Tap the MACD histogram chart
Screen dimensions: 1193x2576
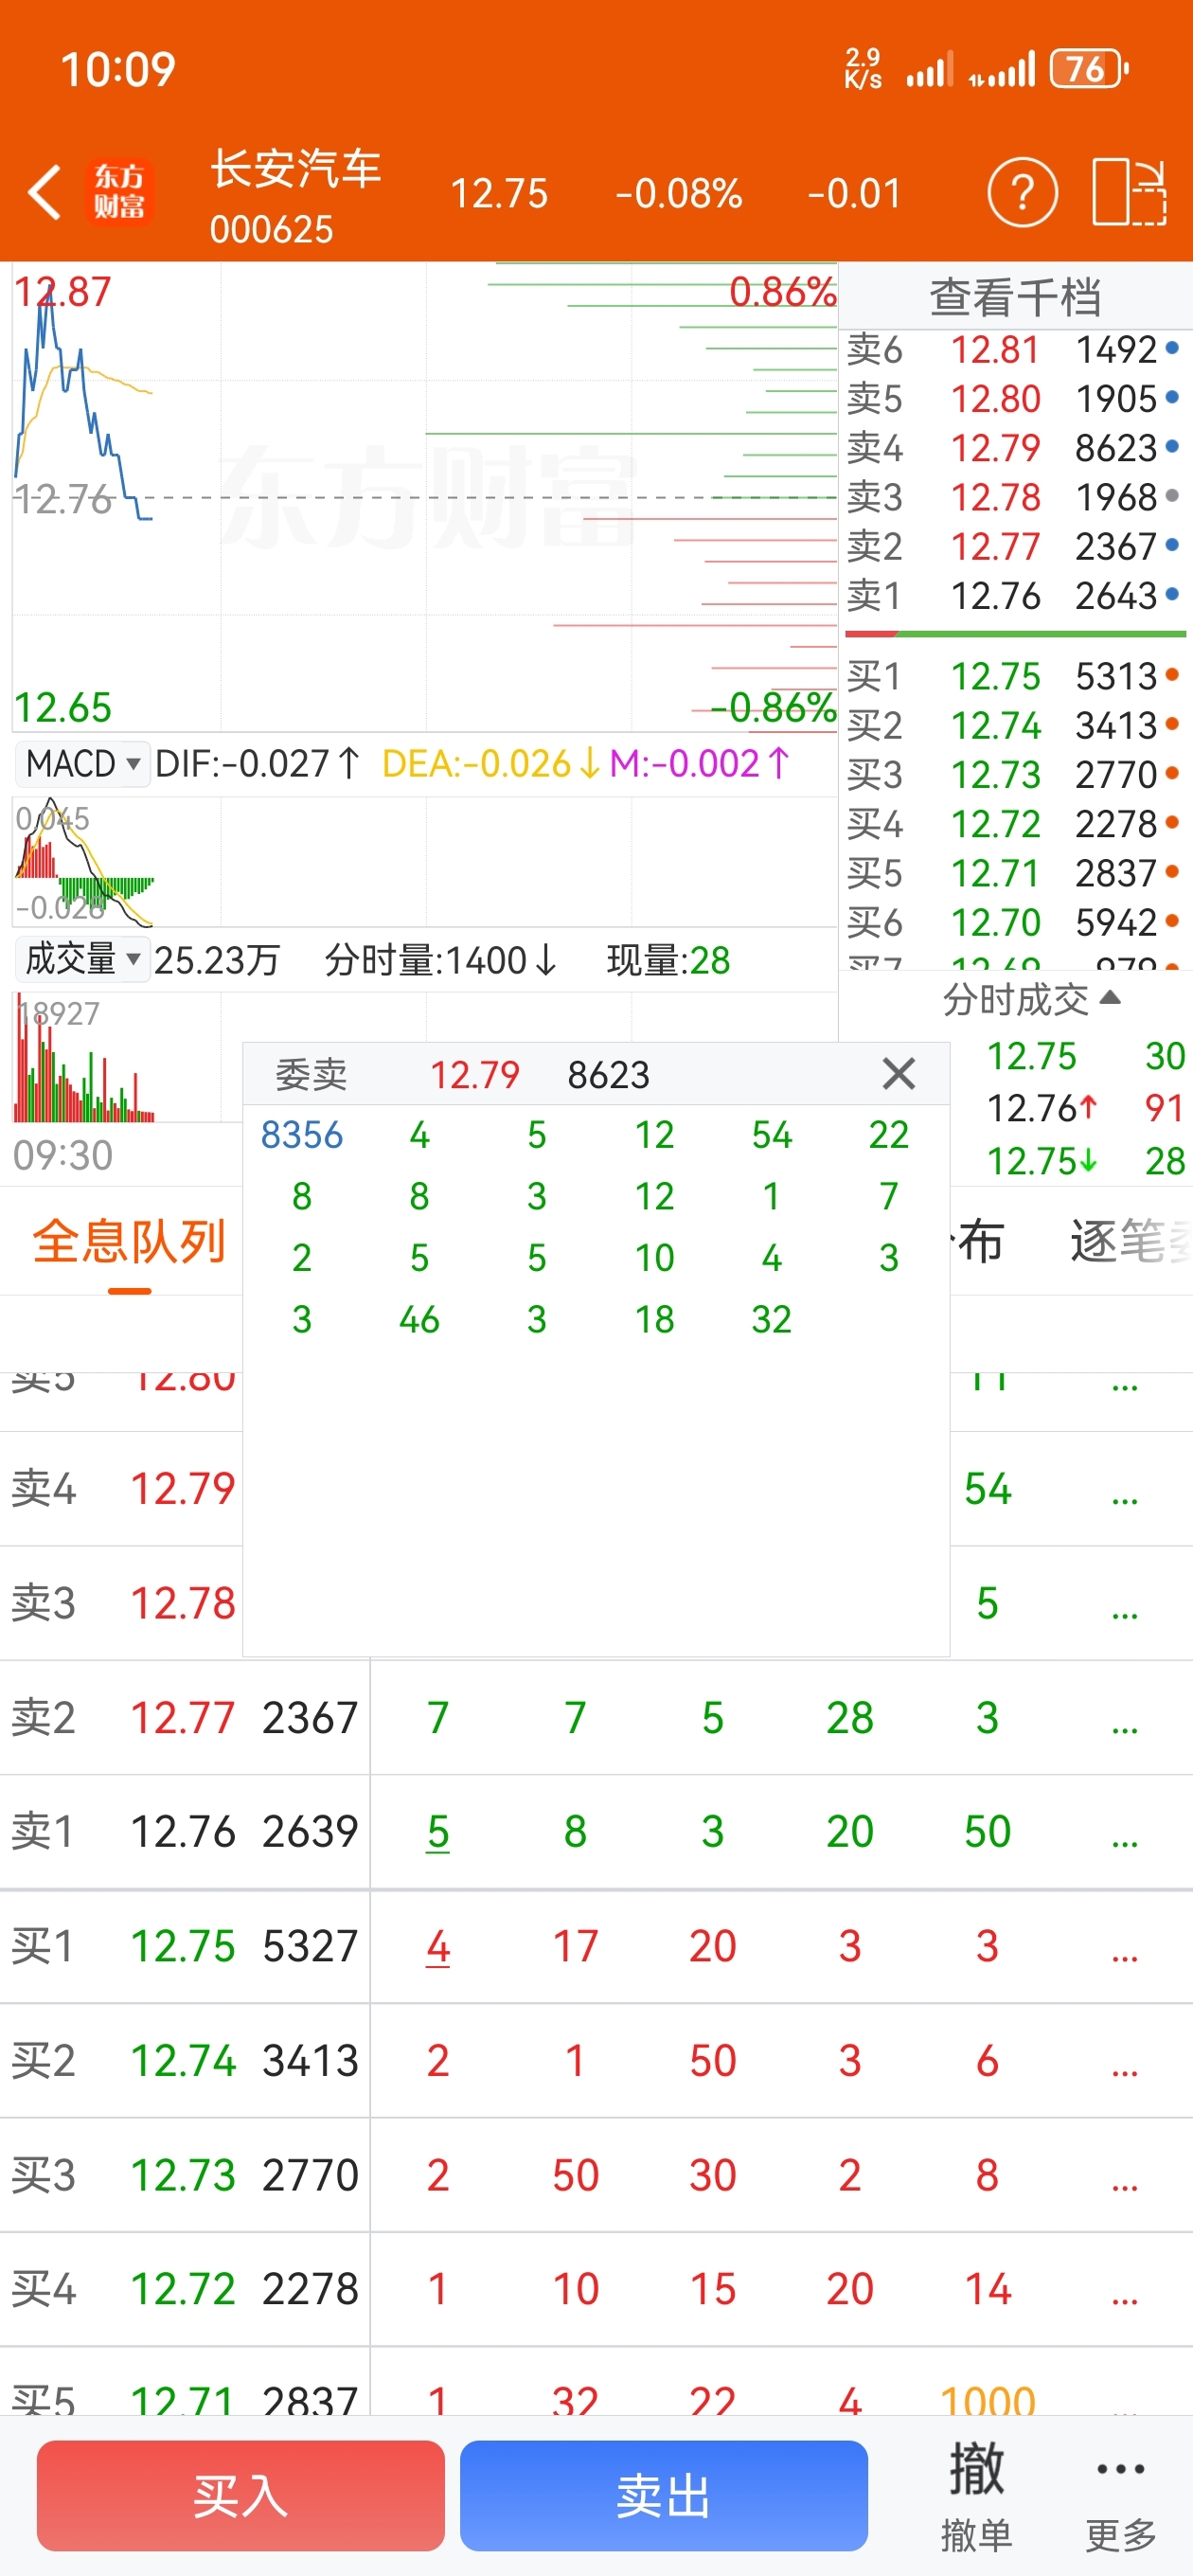click(425, 862)
